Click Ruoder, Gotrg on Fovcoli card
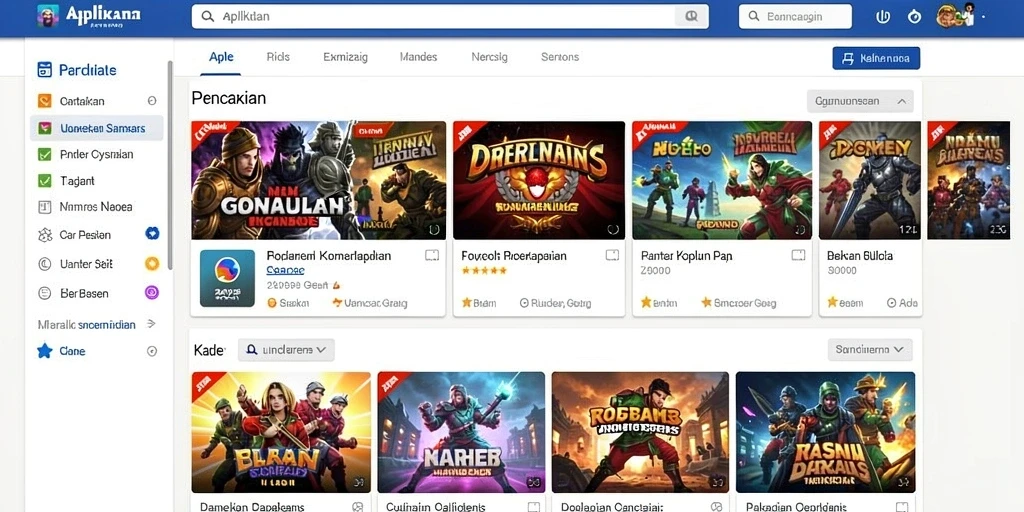The height and width of the screenshot is (512, 1024). (x=556, y=303)
